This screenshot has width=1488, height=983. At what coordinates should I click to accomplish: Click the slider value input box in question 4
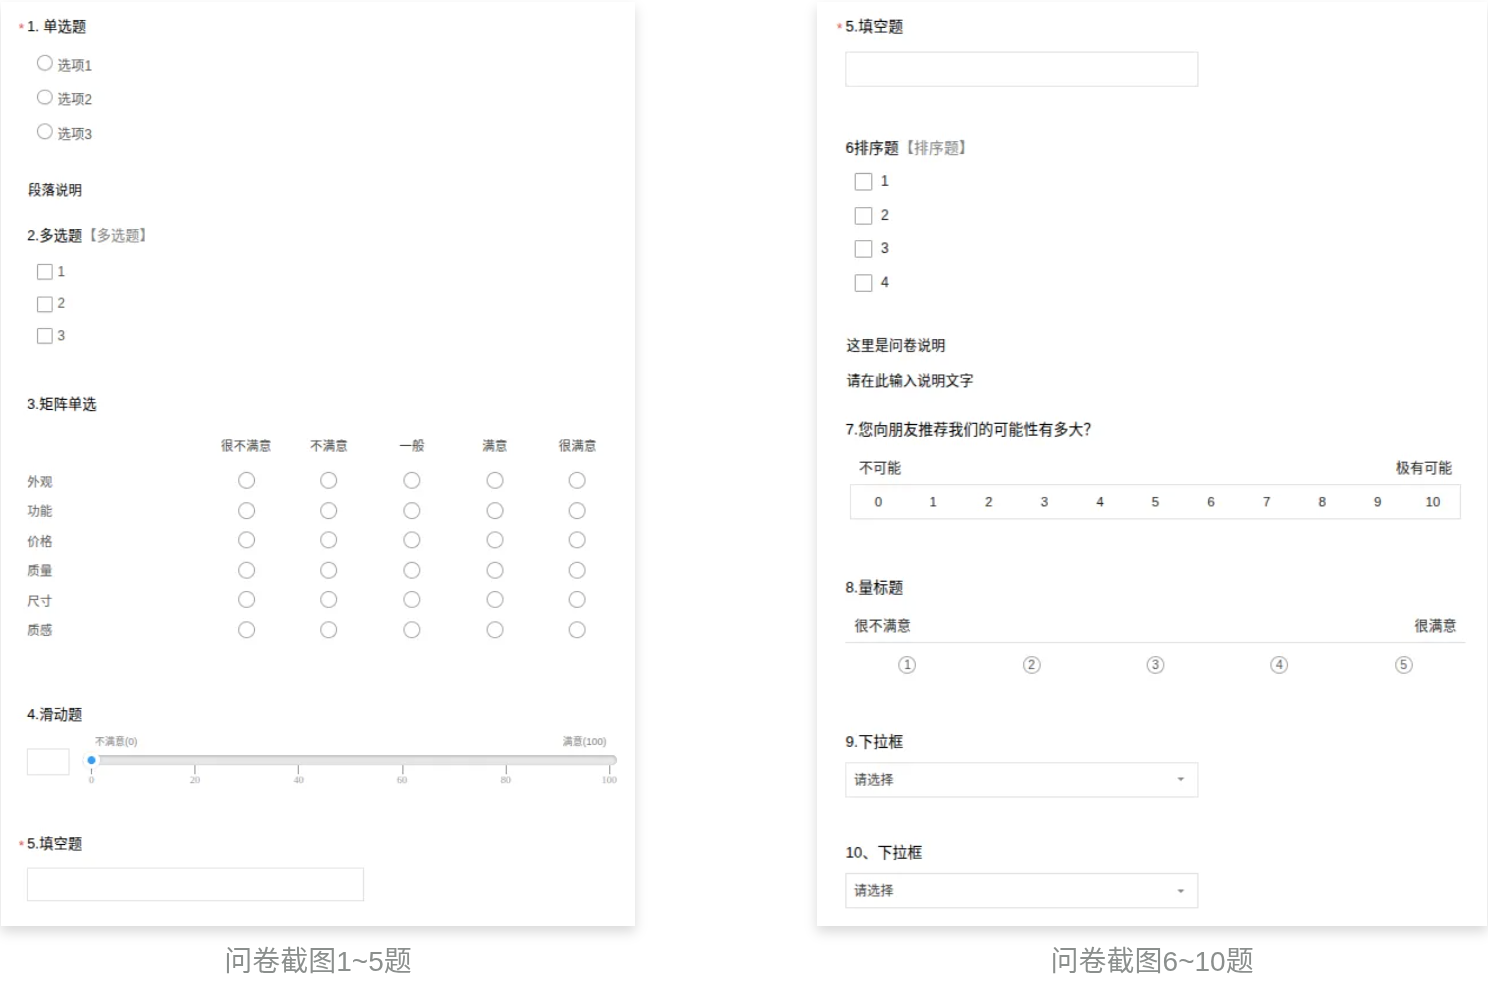(47, 761)
